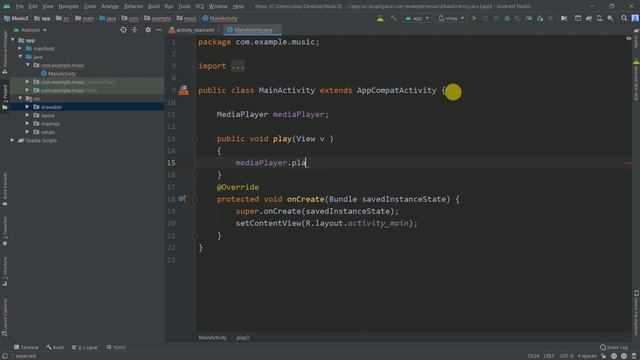
Task: Open the SDK Manager icon
Action: coord(611,18)
